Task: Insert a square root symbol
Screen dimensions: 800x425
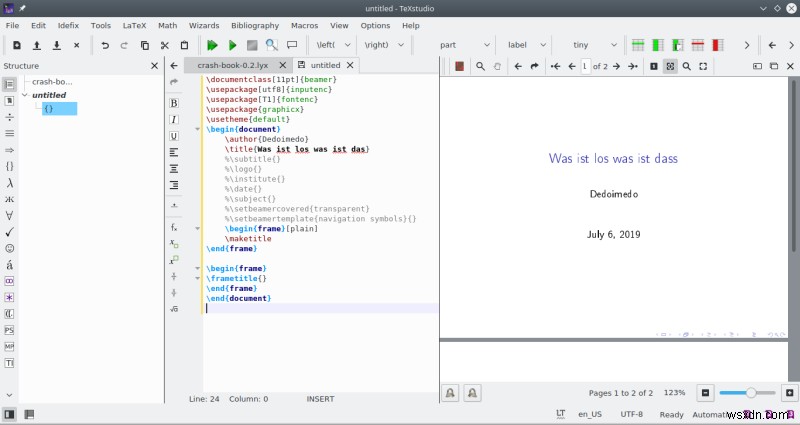Action: 174,309
